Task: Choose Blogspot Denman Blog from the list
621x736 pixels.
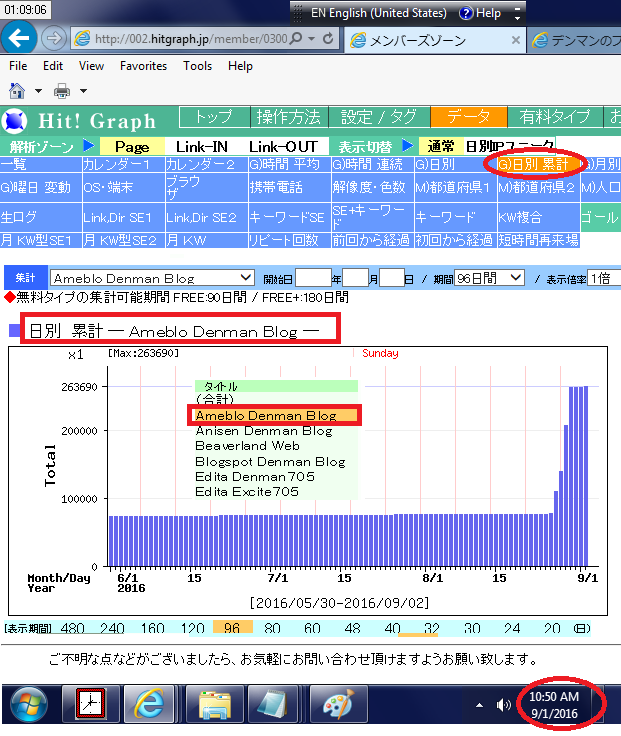Action: [270, 461]
